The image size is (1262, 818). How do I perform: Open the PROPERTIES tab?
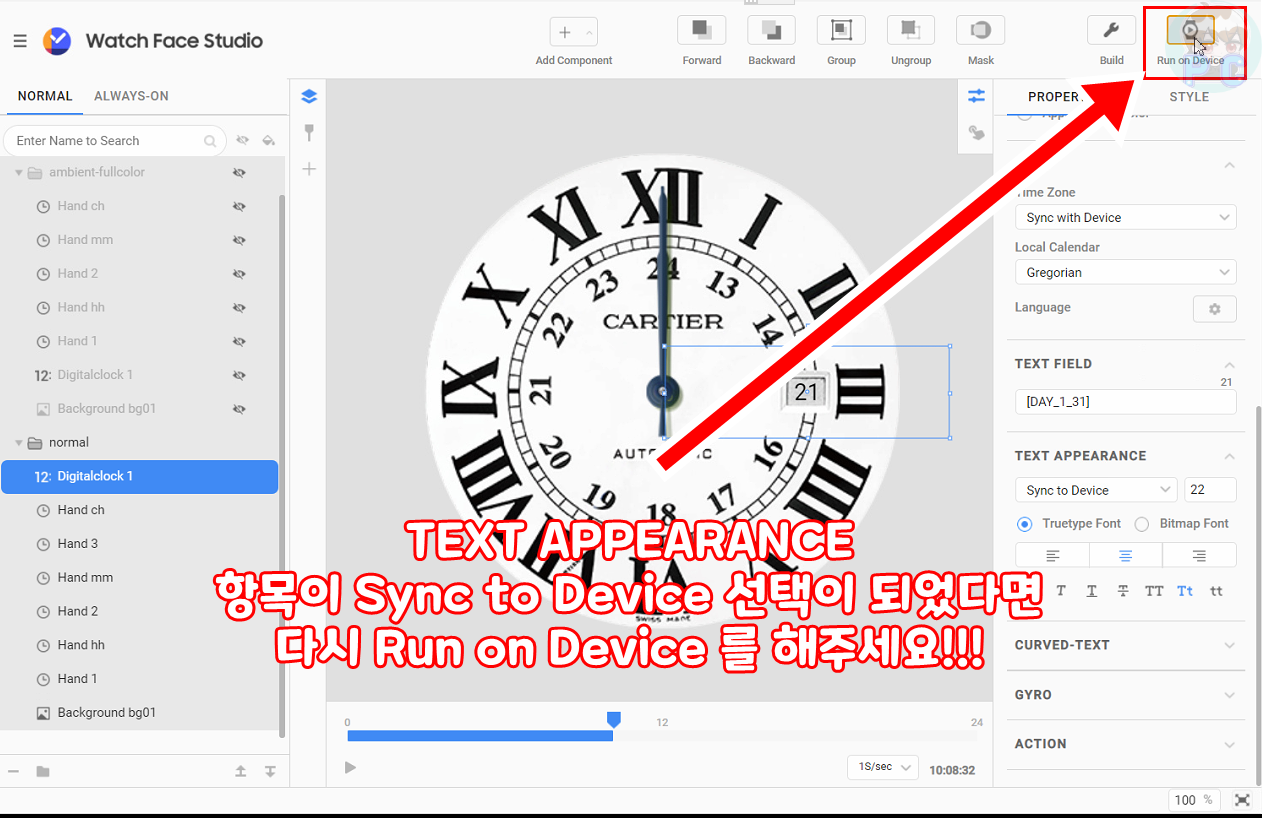1054,97
